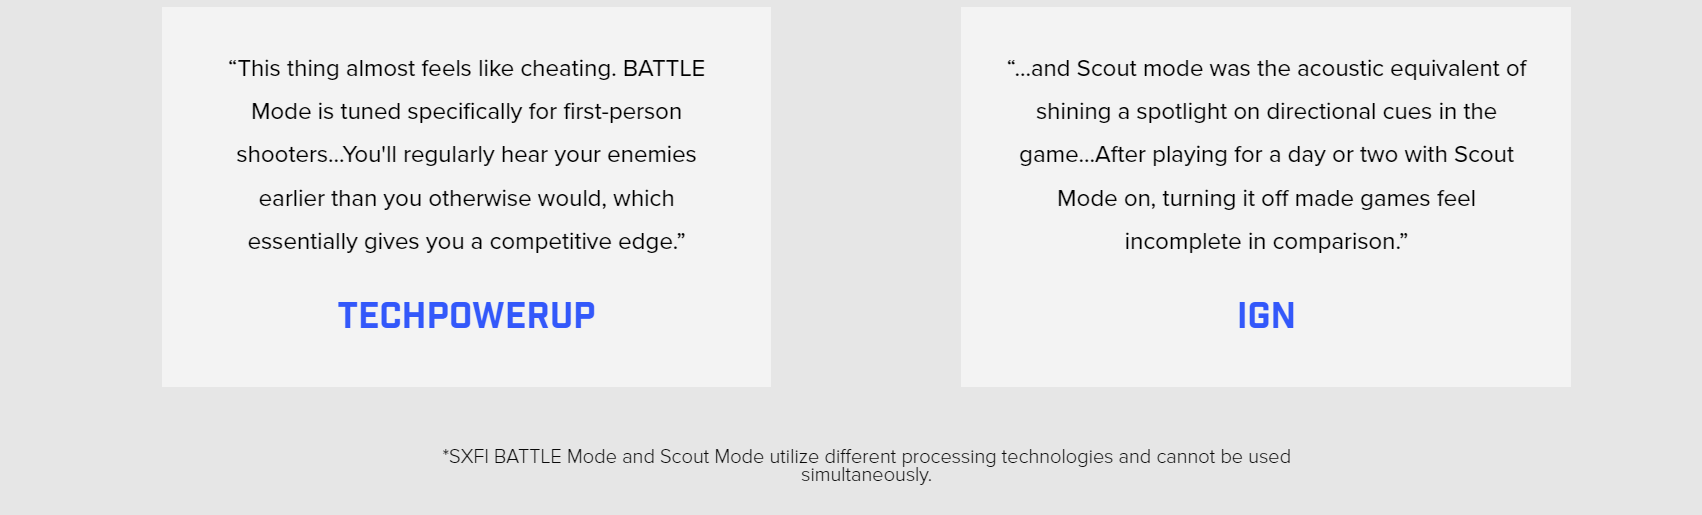Click the "Mode is tuned specifically for first-person" line
This screenshot has width=1702, height=515.
coord(466,112)
